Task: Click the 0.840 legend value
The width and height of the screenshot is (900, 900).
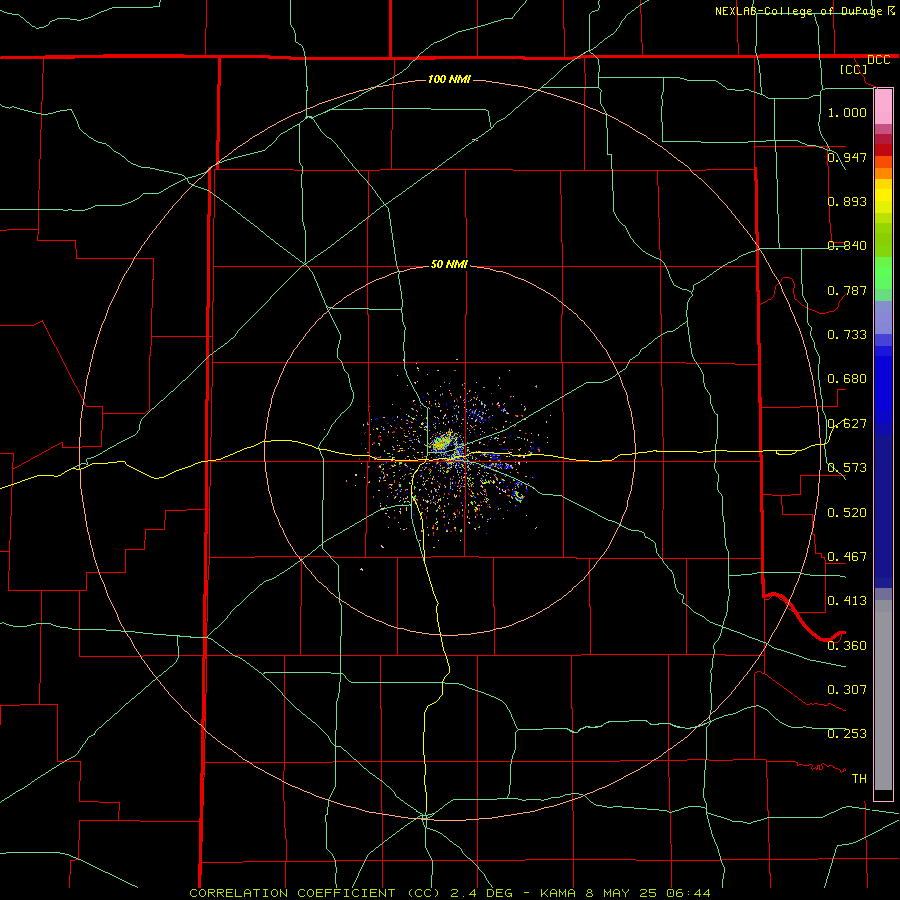Action: click(847, 245)
